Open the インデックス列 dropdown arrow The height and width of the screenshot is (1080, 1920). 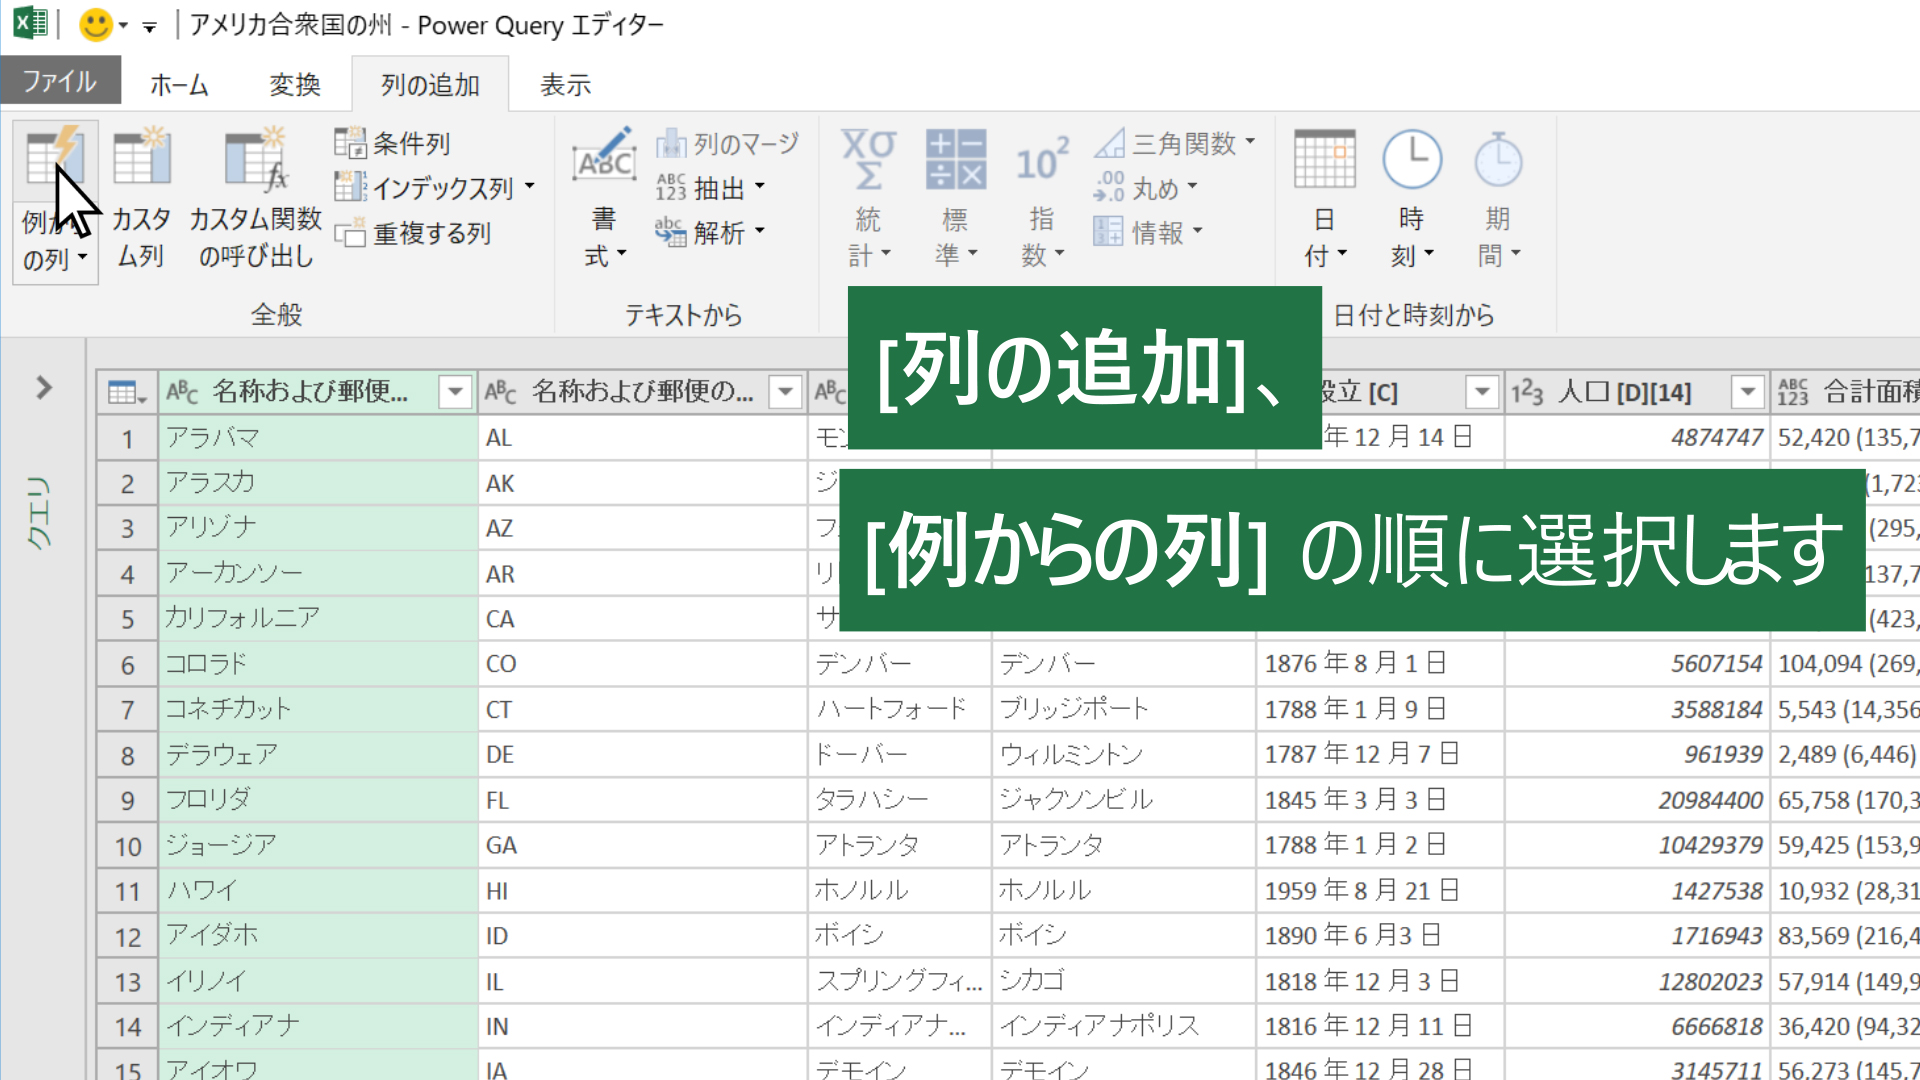tap(529, 186)
